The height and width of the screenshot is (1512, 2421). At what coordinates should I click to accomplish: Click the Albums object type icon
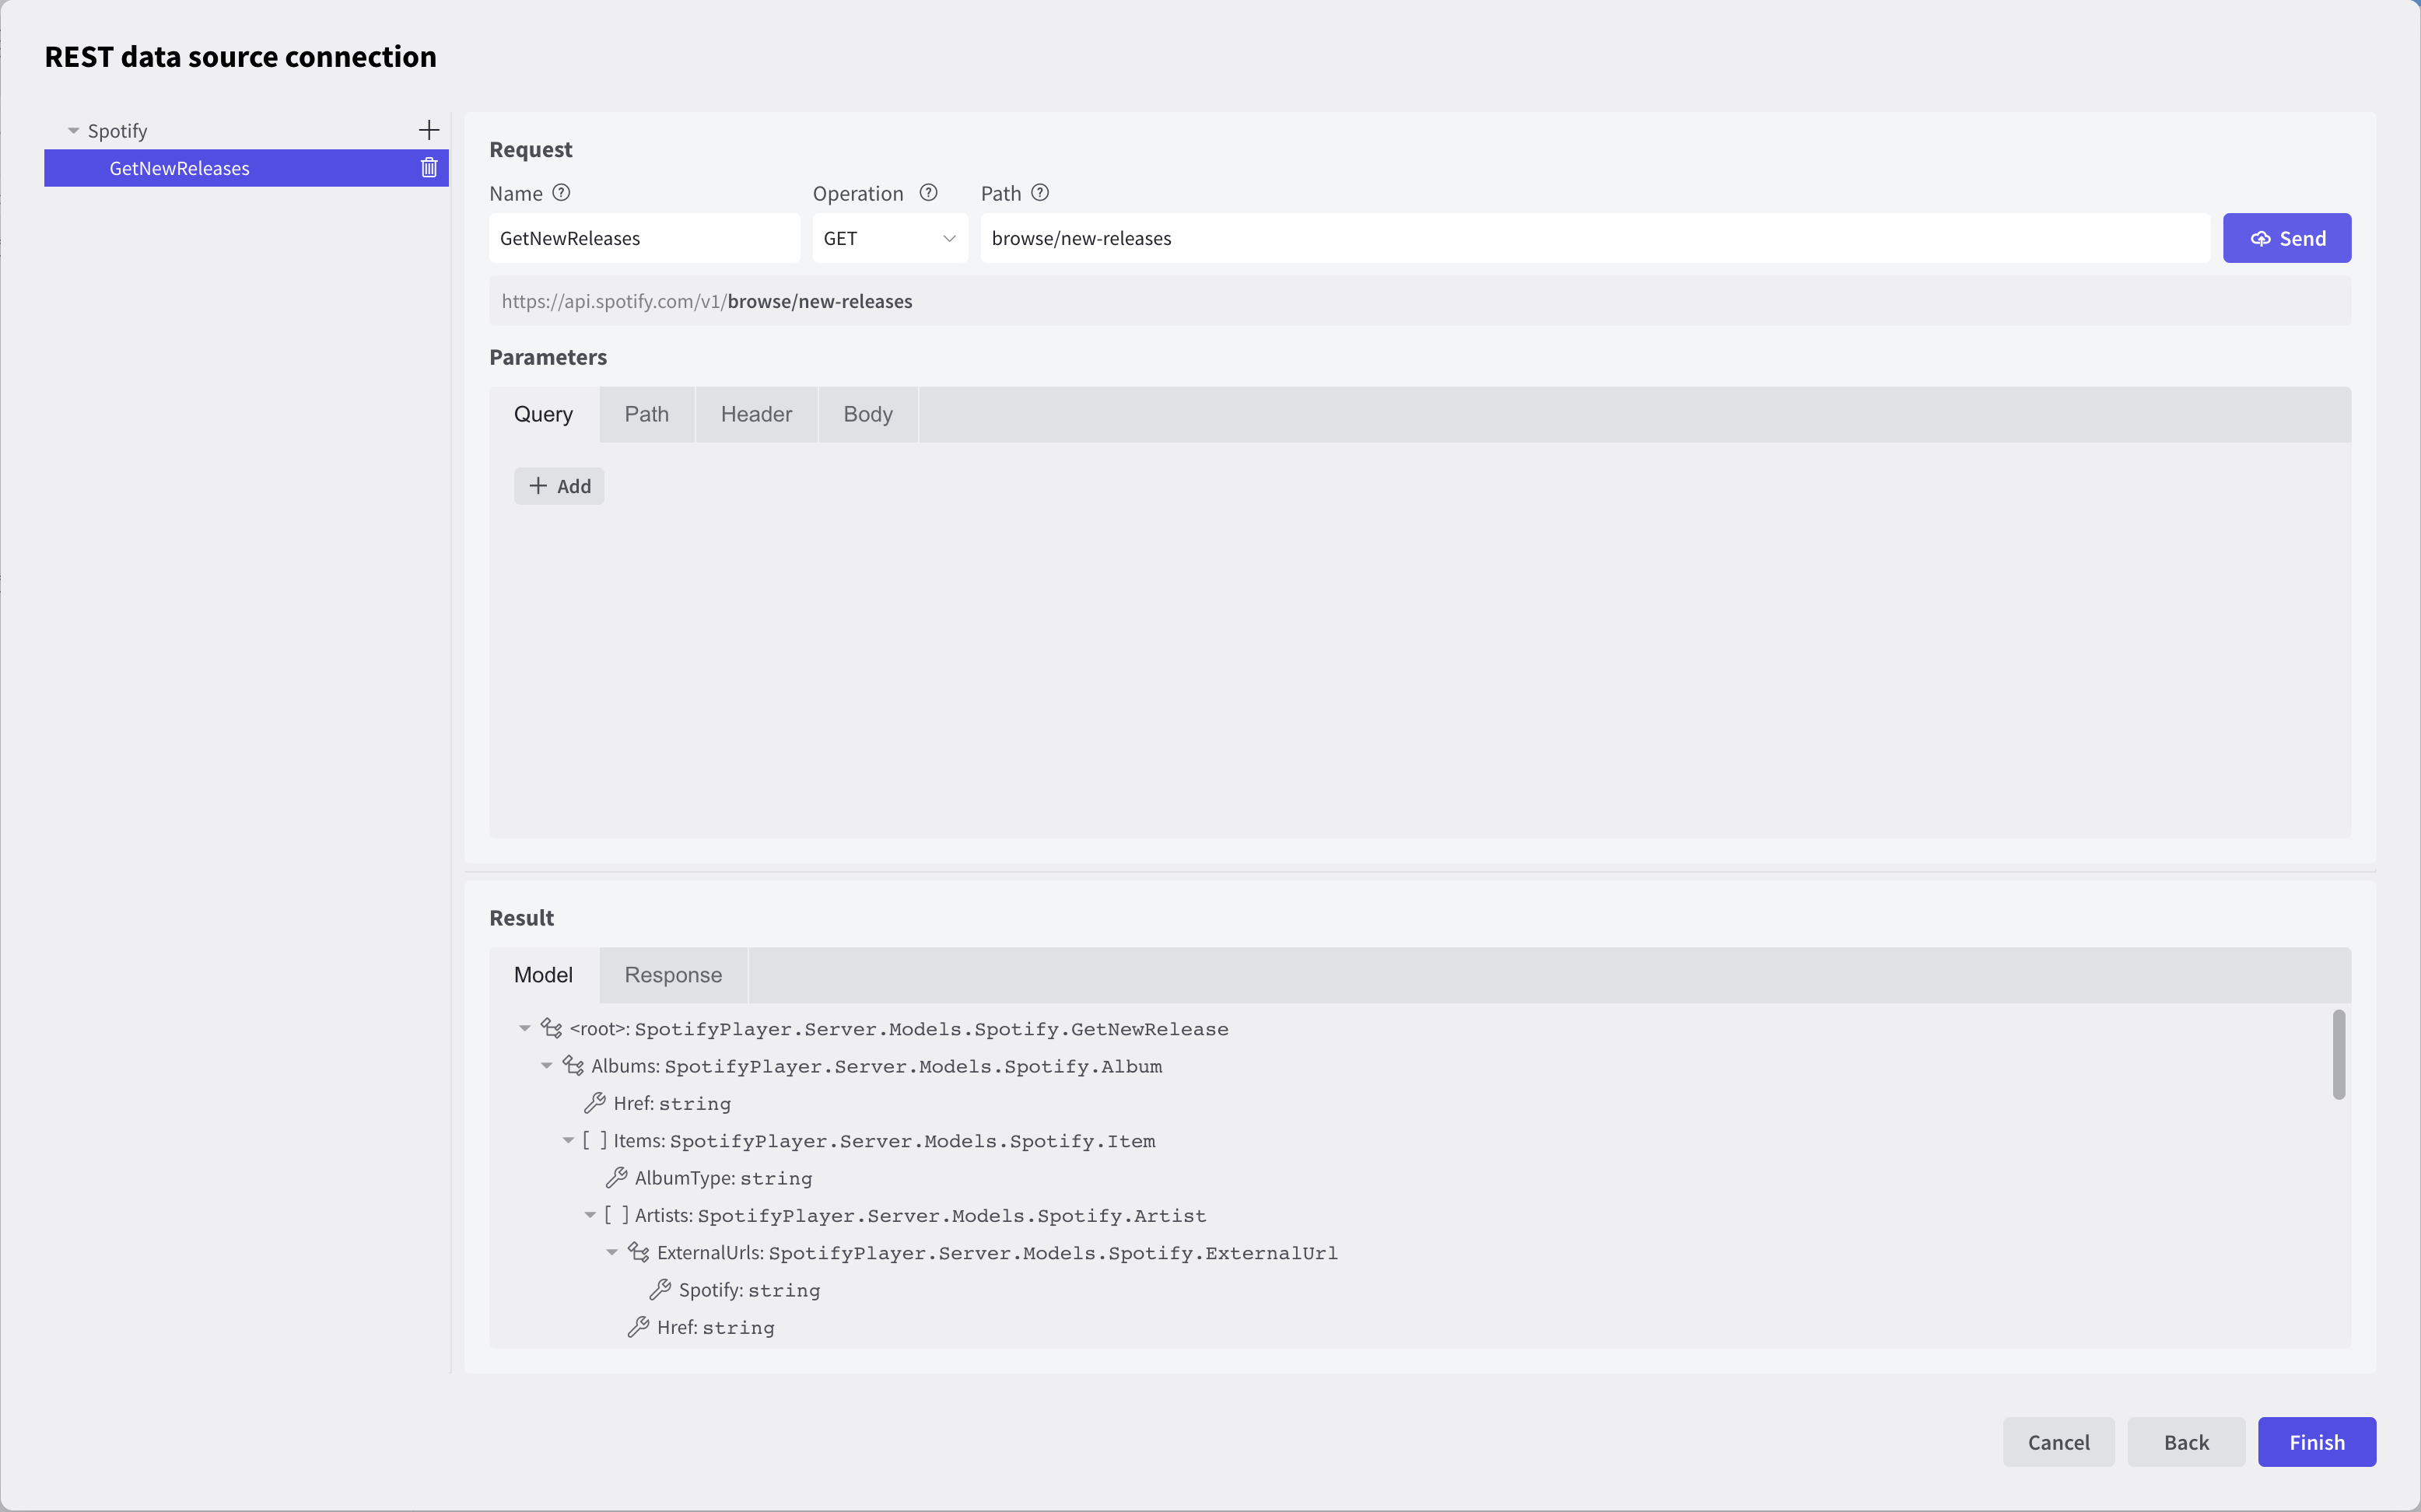(573, 1066)
